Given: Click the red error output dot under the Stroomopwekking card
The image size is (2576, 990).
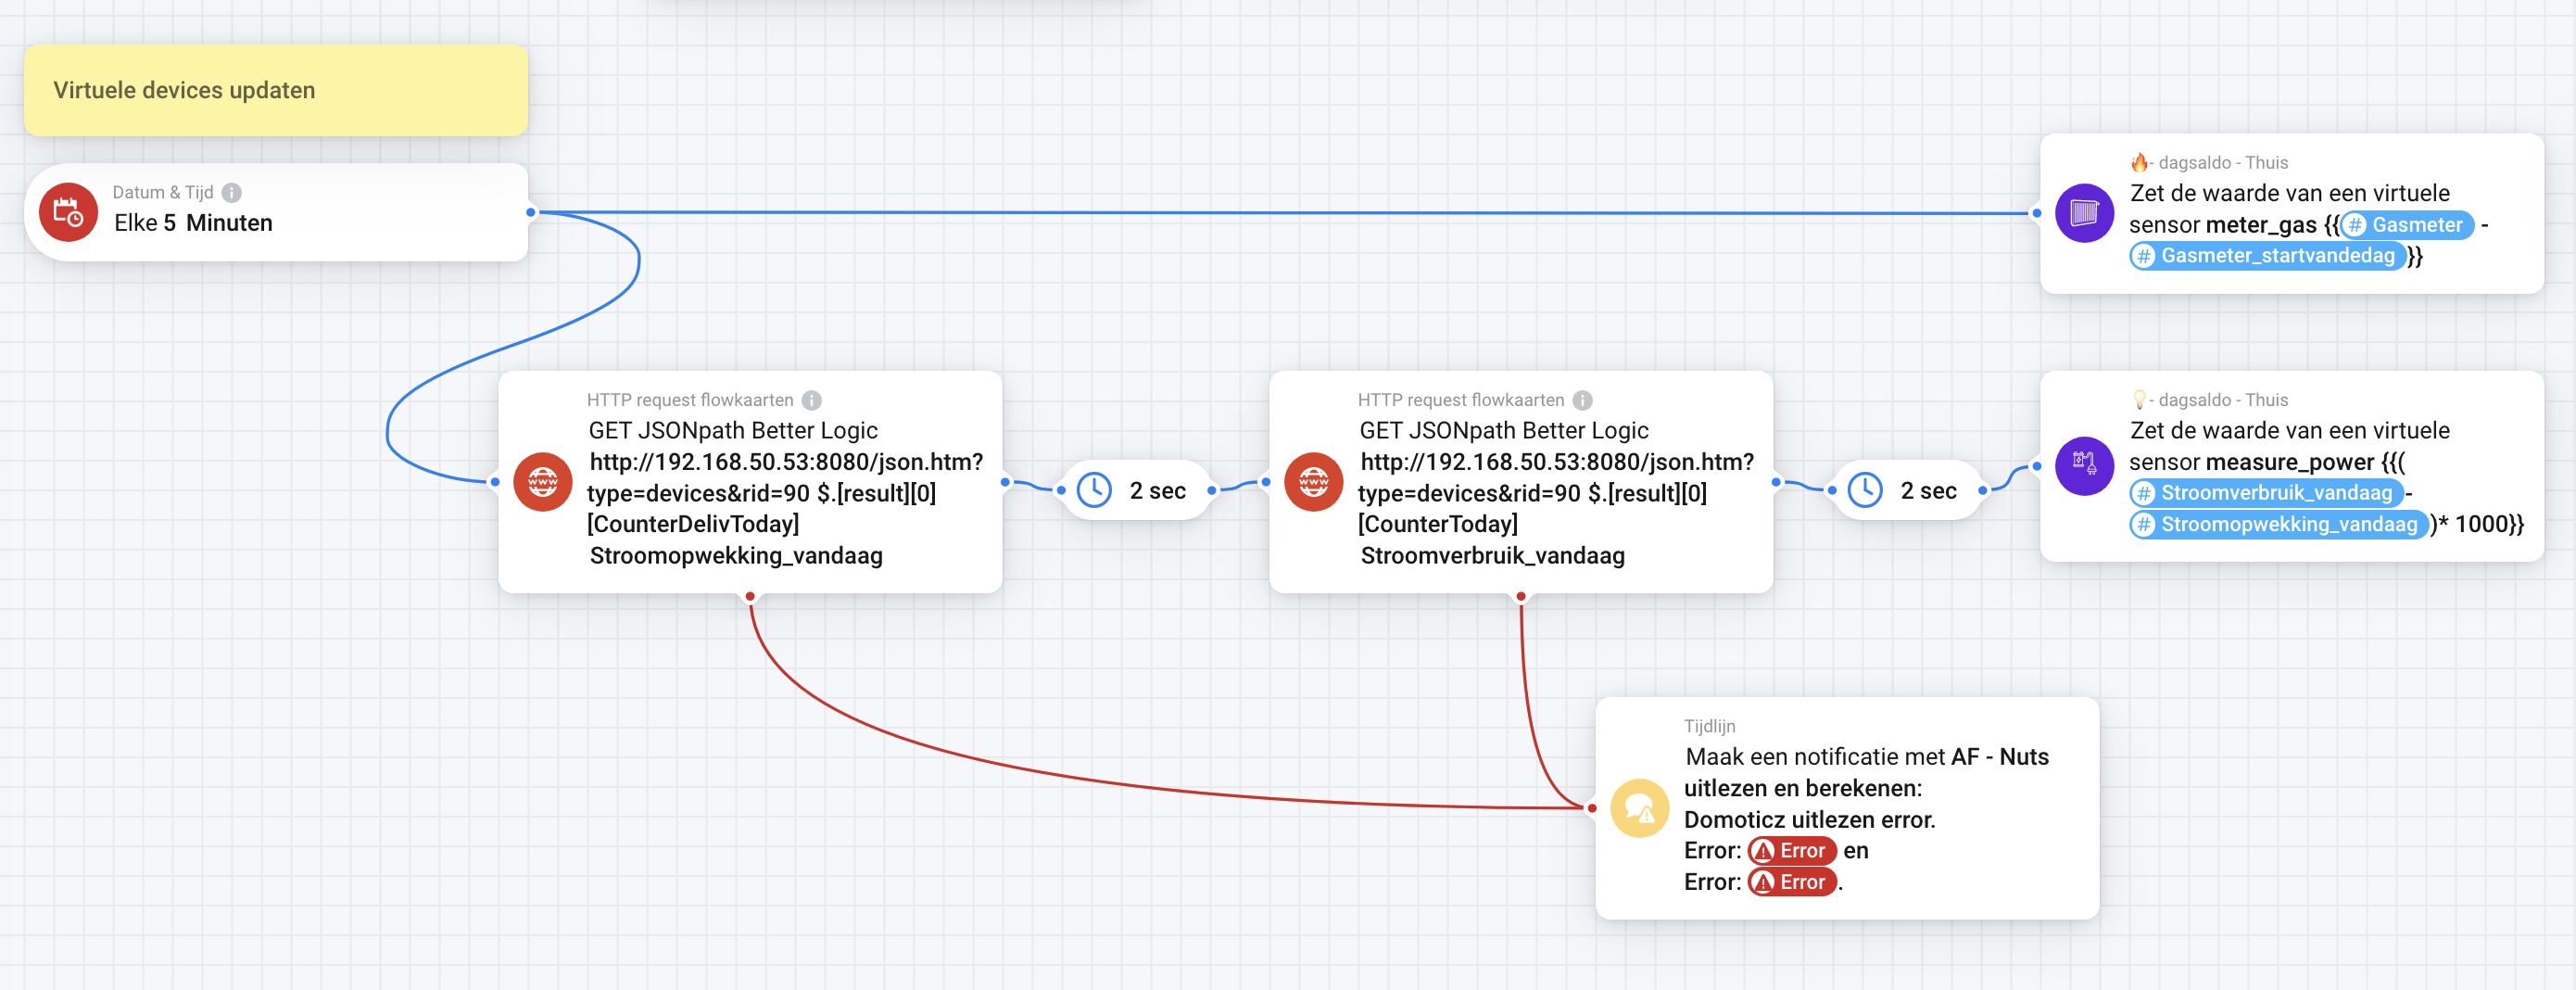Looking at the screenshot, I should pos(750,597).
